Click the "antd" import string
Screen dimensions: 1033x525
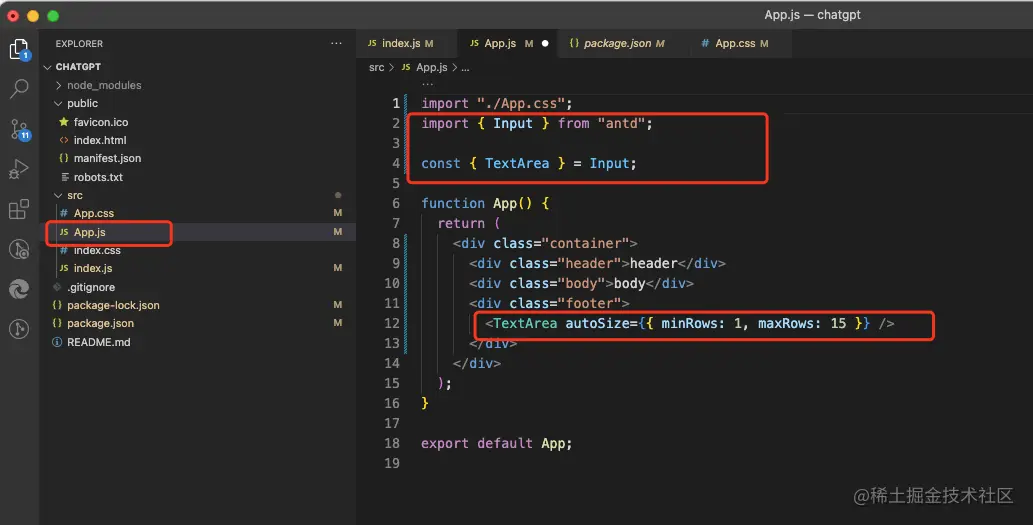(621, 123)
